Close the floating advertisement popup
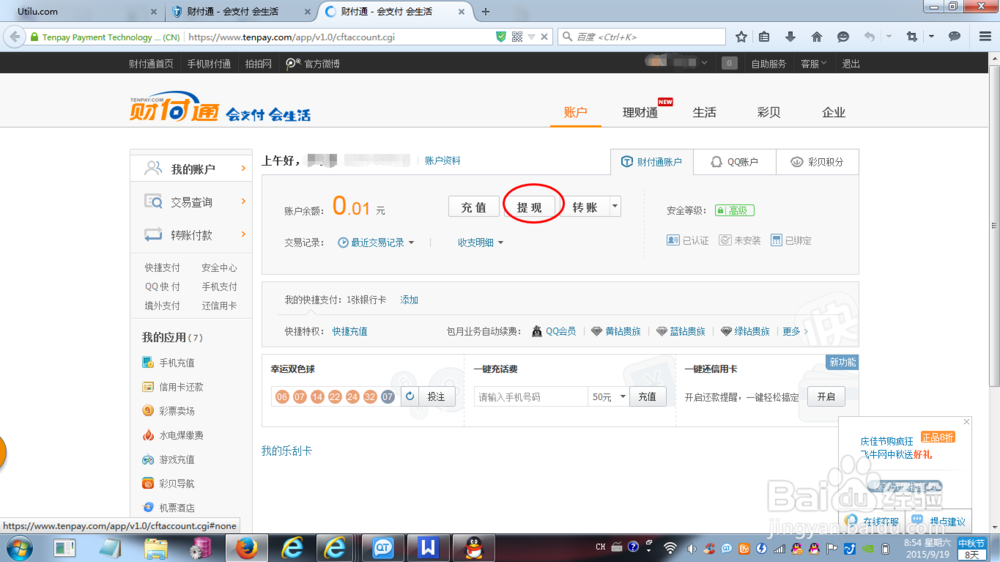 click(x=966, y=422)
